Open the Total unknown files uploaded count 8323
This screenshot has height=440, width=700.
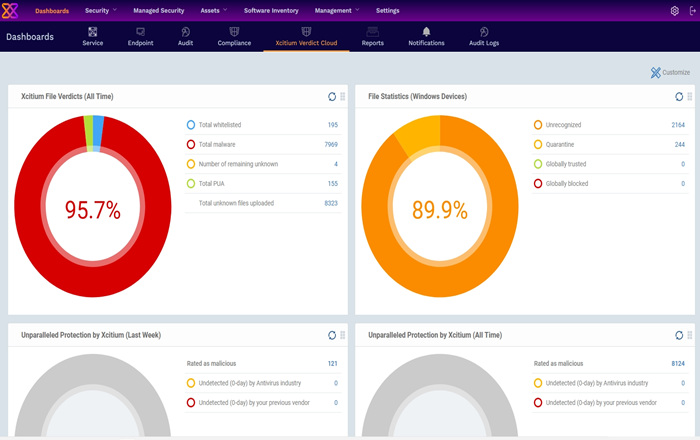pos(331,203)
